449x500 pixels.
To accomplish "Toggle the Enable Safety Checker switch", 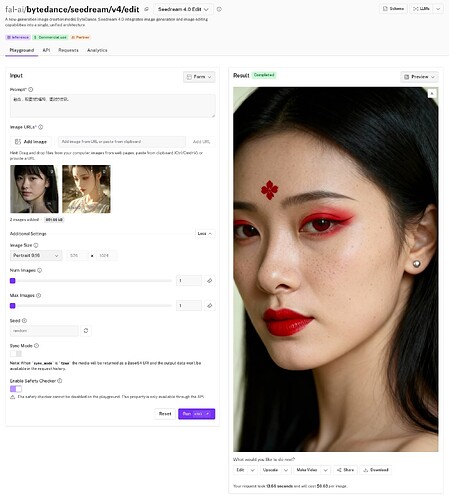I will pyautogui.click(x=16, y=389).
